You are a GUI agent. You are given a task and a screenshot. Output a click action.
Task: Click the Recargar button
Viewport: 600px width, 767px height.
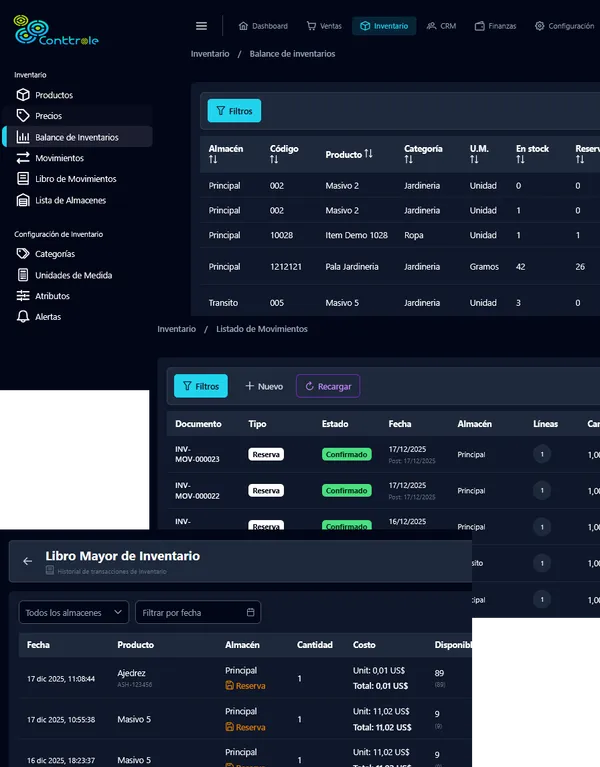point(328,386)
